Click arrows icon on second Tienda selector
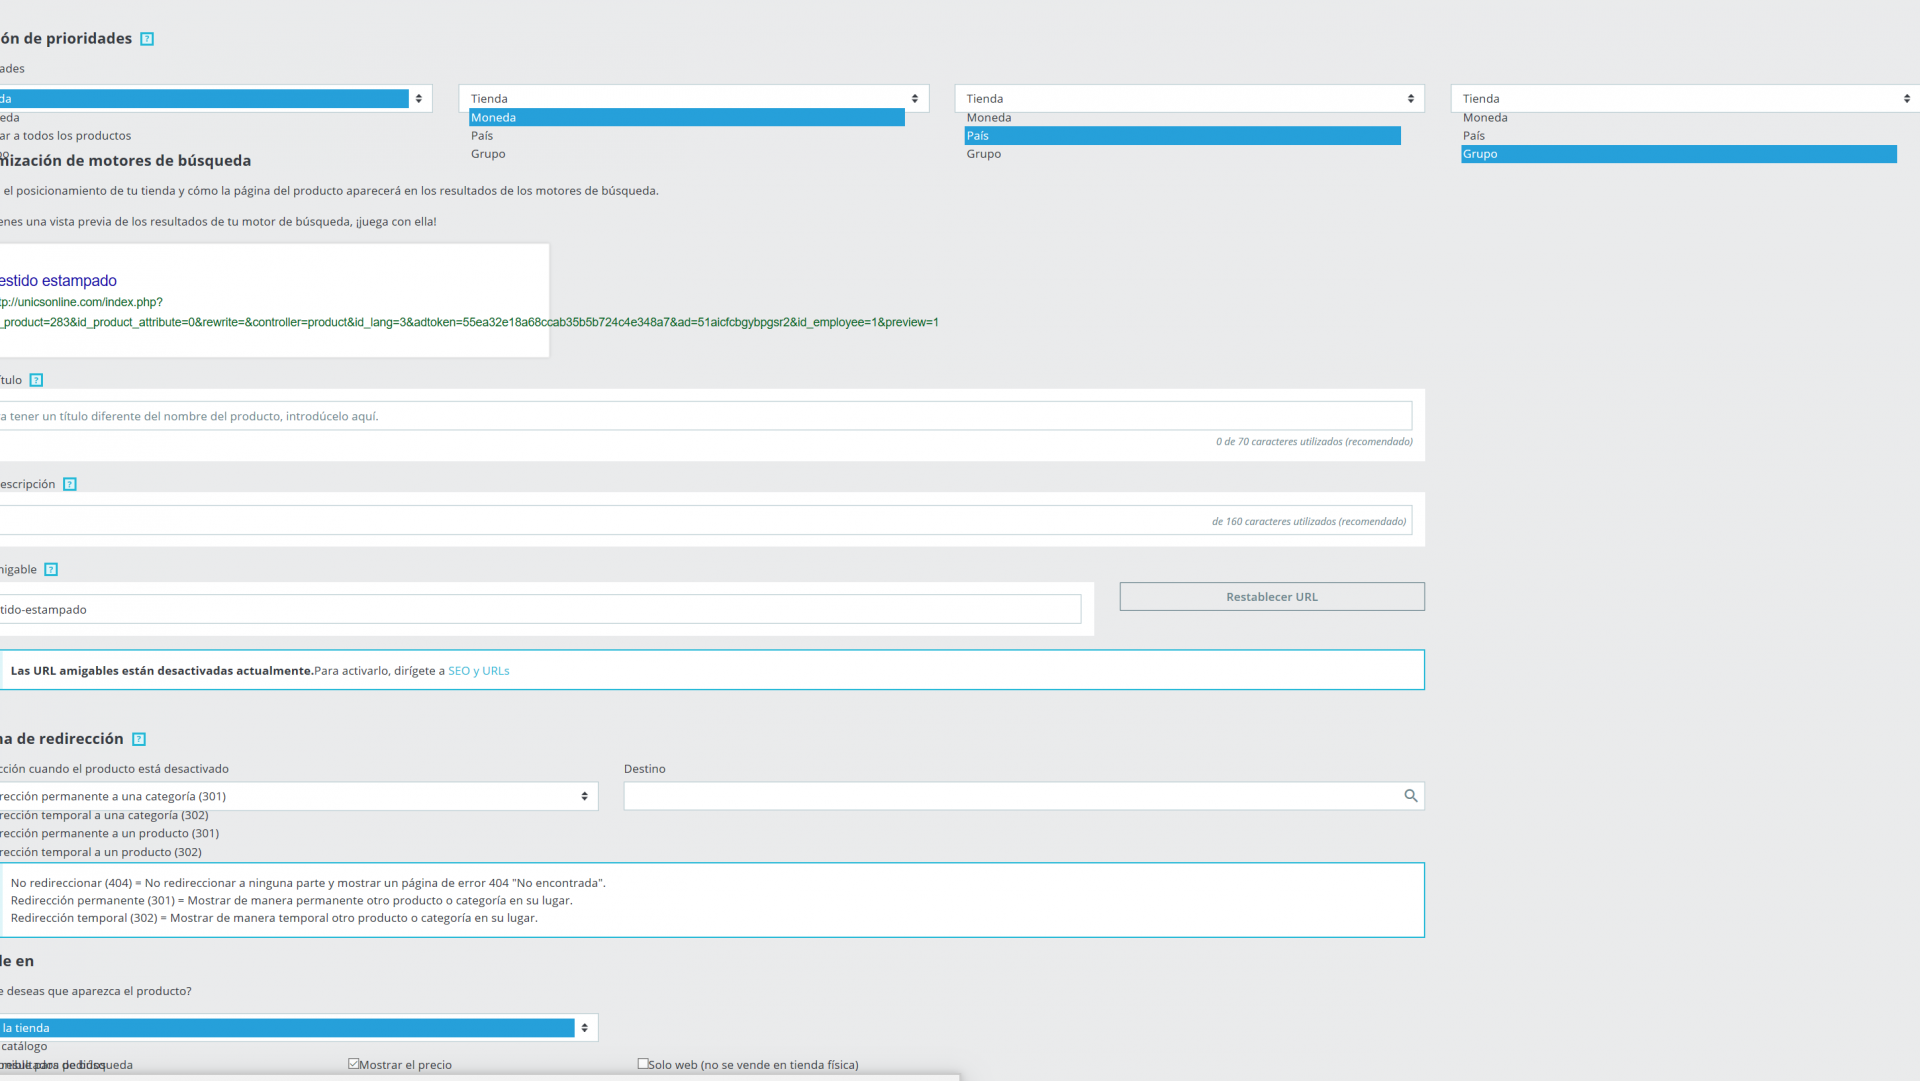Viewport: 1920px width, 1081px height. 914,99
